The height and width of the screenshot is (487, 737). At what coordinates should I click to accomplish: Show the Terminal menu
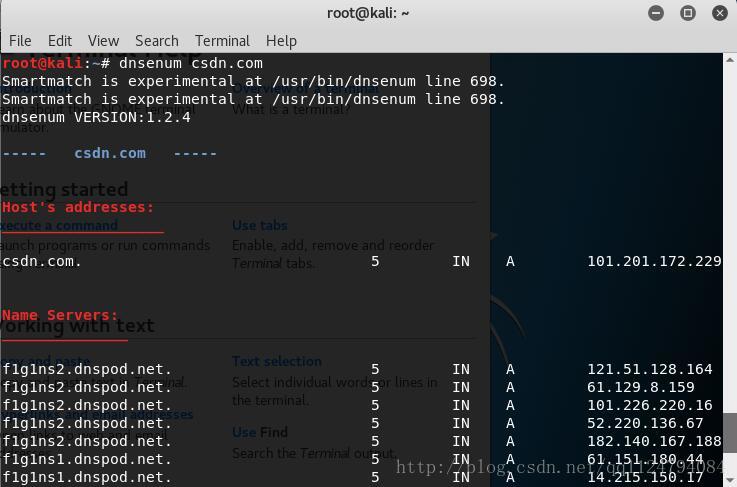[222, 41]
